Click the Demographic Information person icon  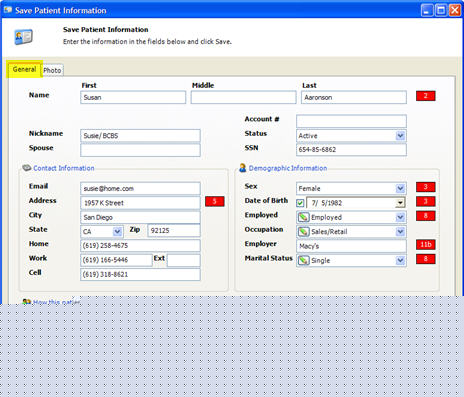coord(243,168)
